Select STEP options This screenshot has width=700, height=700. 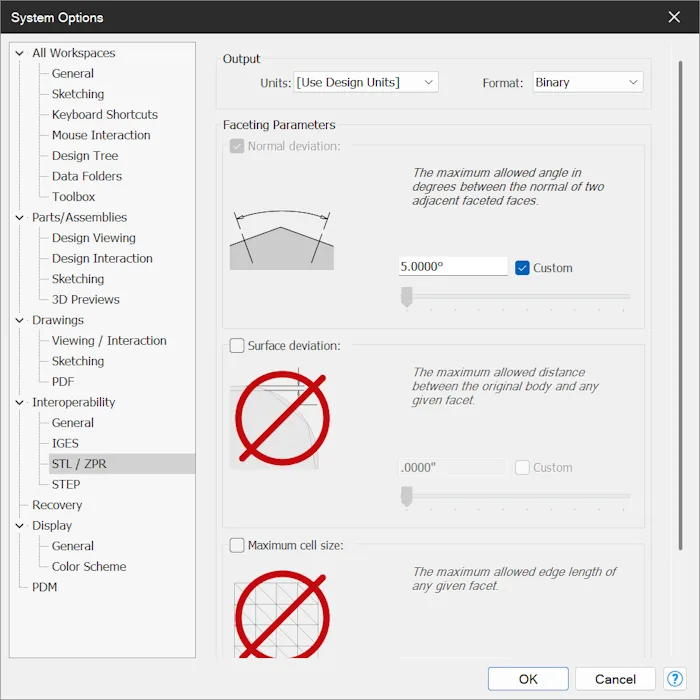click(x=66, y=484)
